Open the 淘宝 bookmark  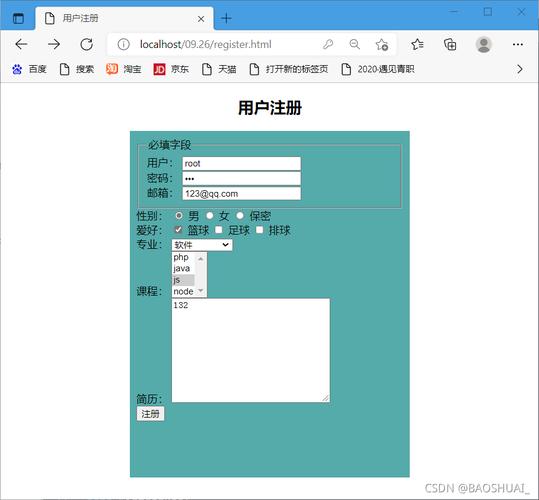click(124, 69)
